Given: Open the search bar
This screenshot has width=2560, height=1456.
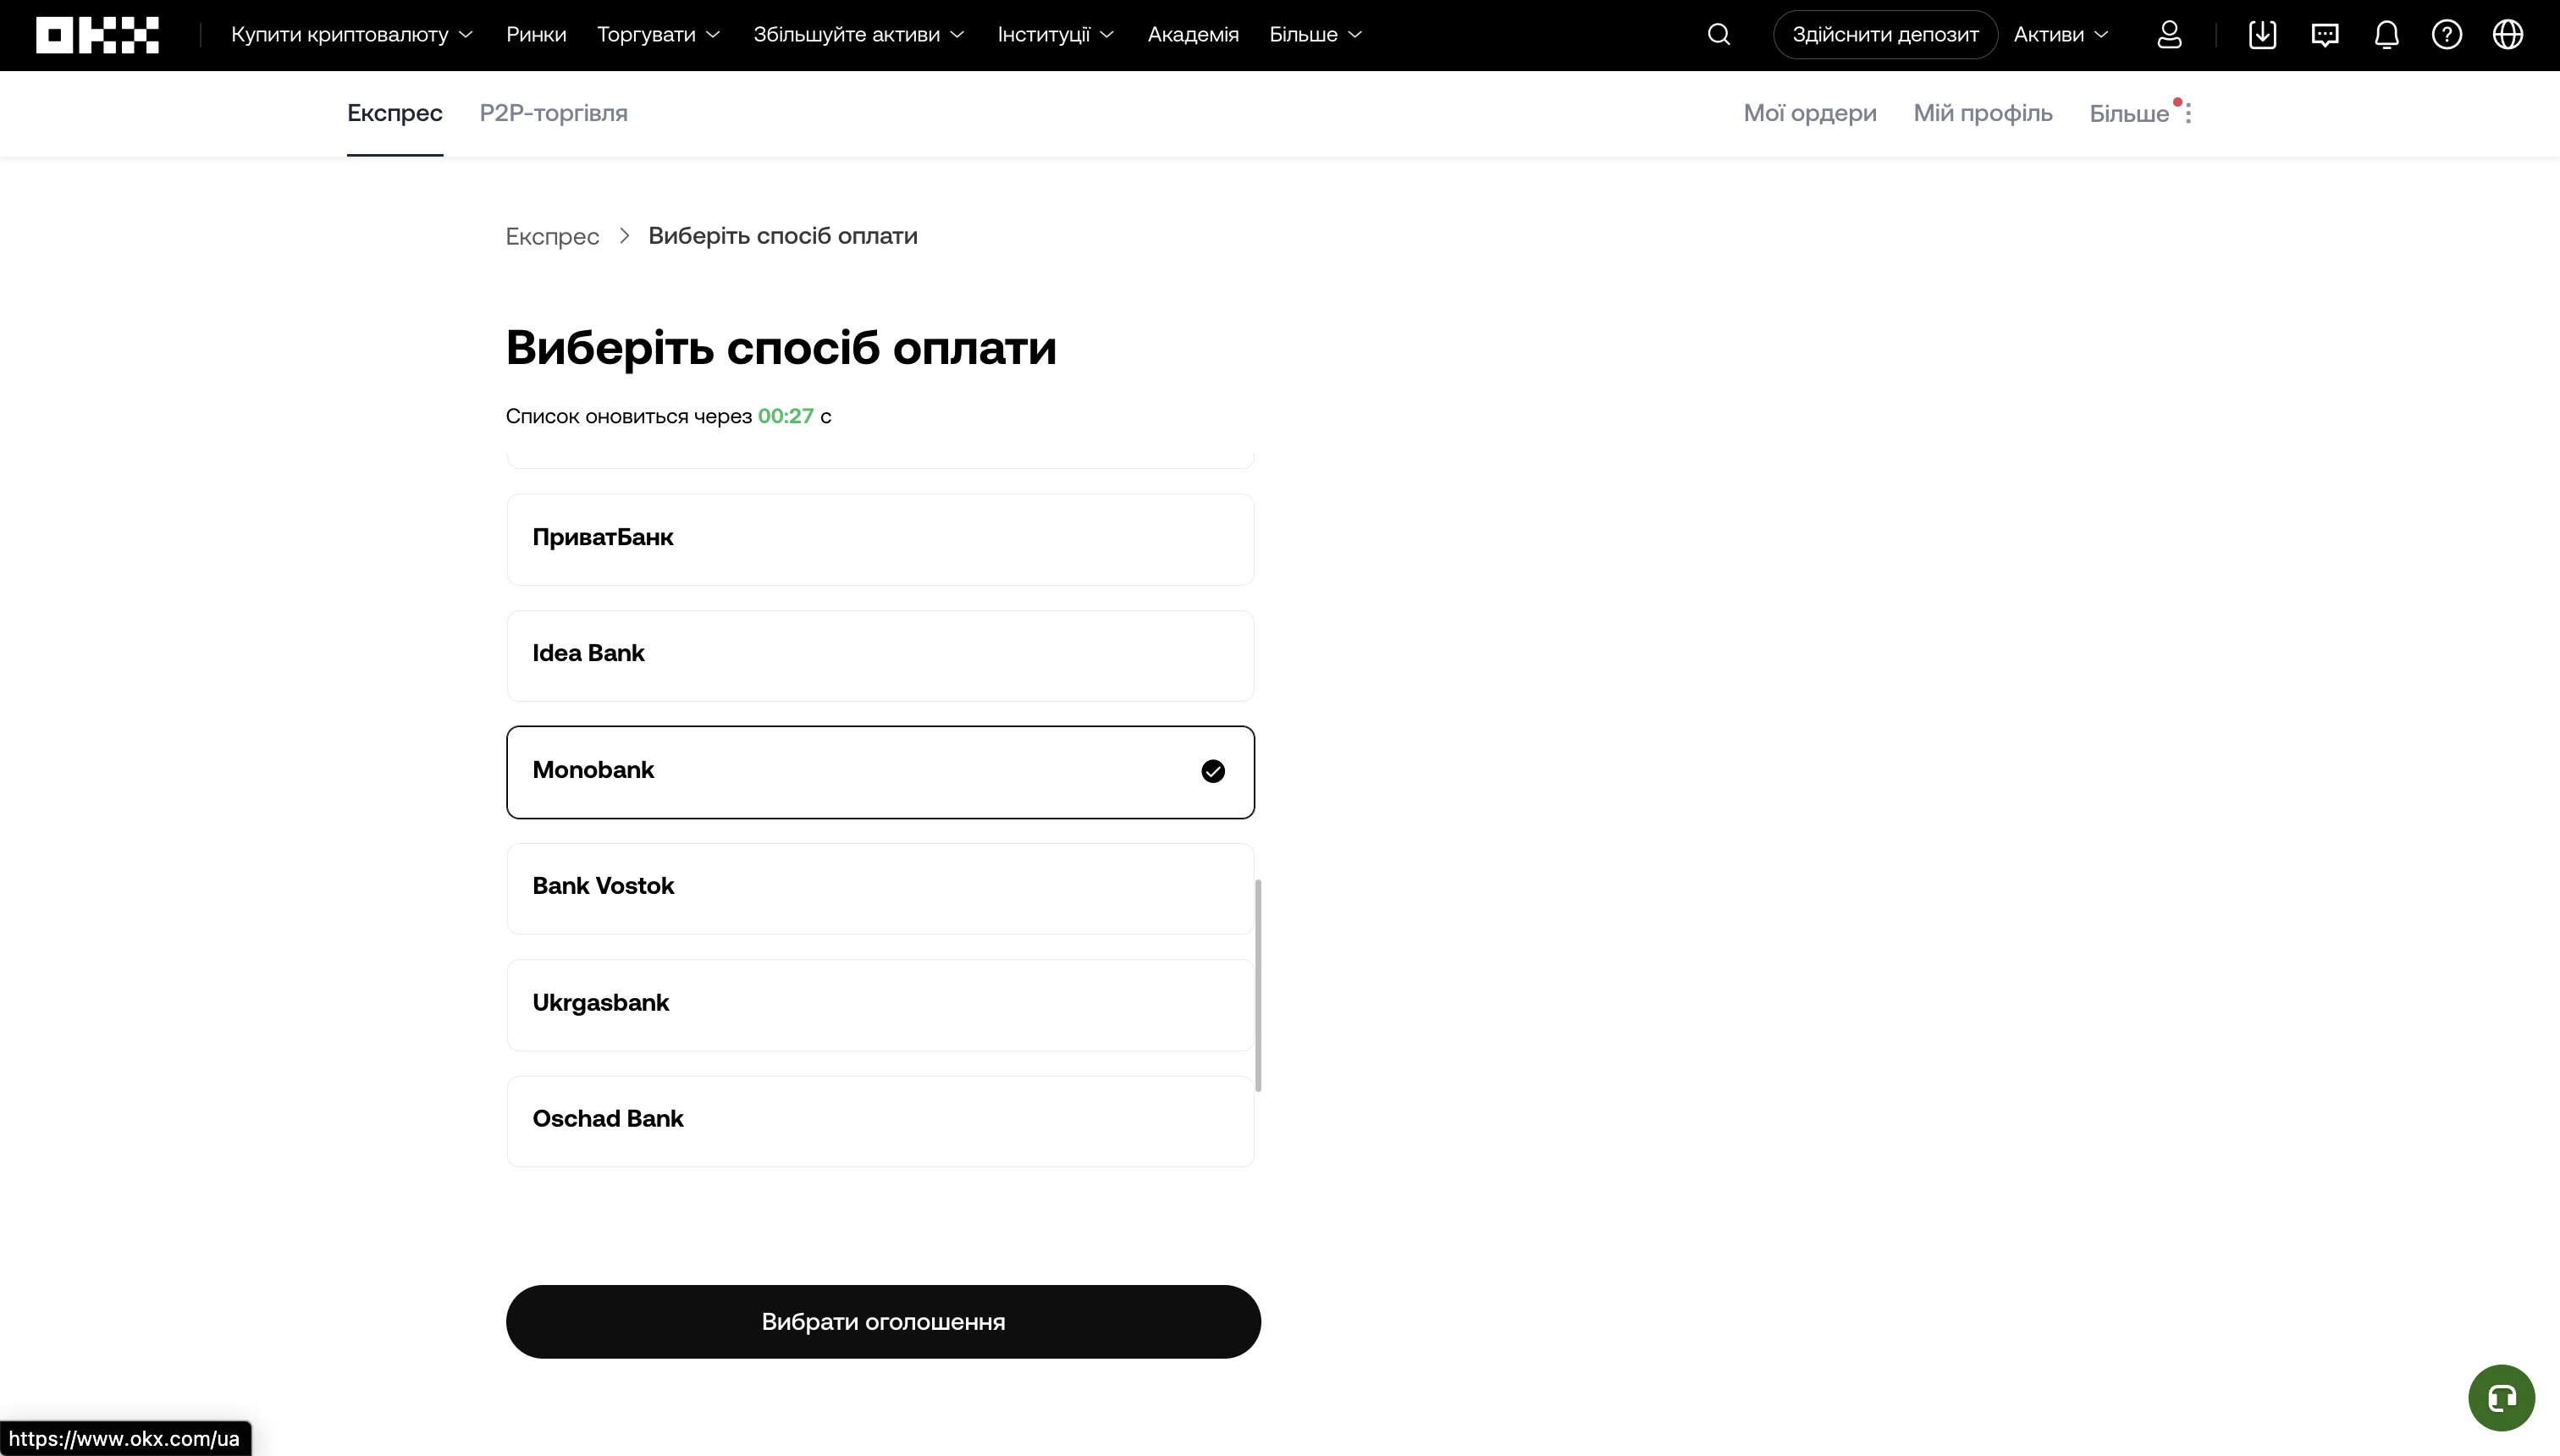Looking at the screenshot, I should (x=1719, y=34).
